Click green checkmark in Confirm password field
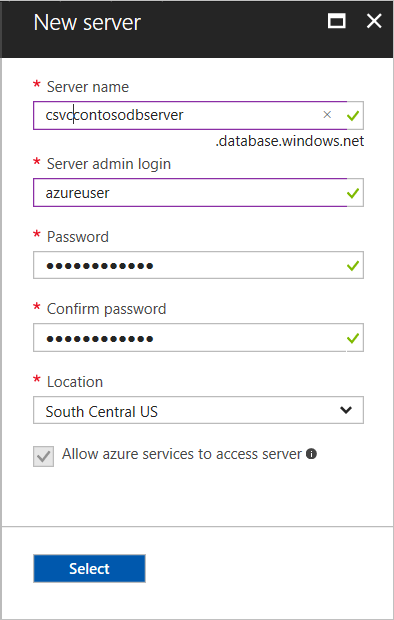The width and height of the screenshot is (394, 620). [x=353, y=338]
